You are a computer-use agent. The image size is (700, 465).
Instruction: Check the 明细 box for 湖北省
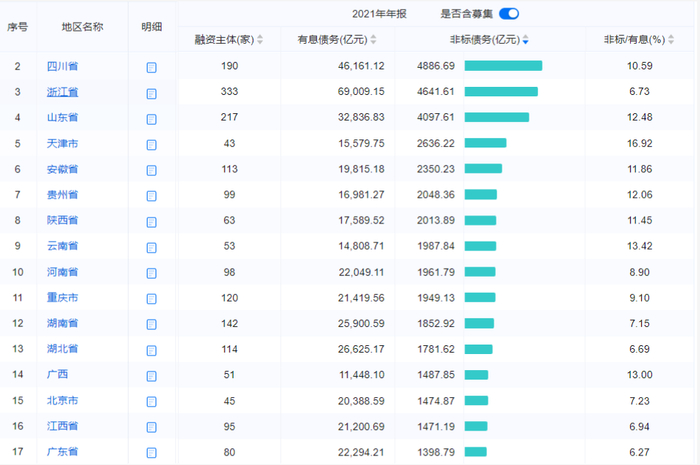[x=152, y=350]
